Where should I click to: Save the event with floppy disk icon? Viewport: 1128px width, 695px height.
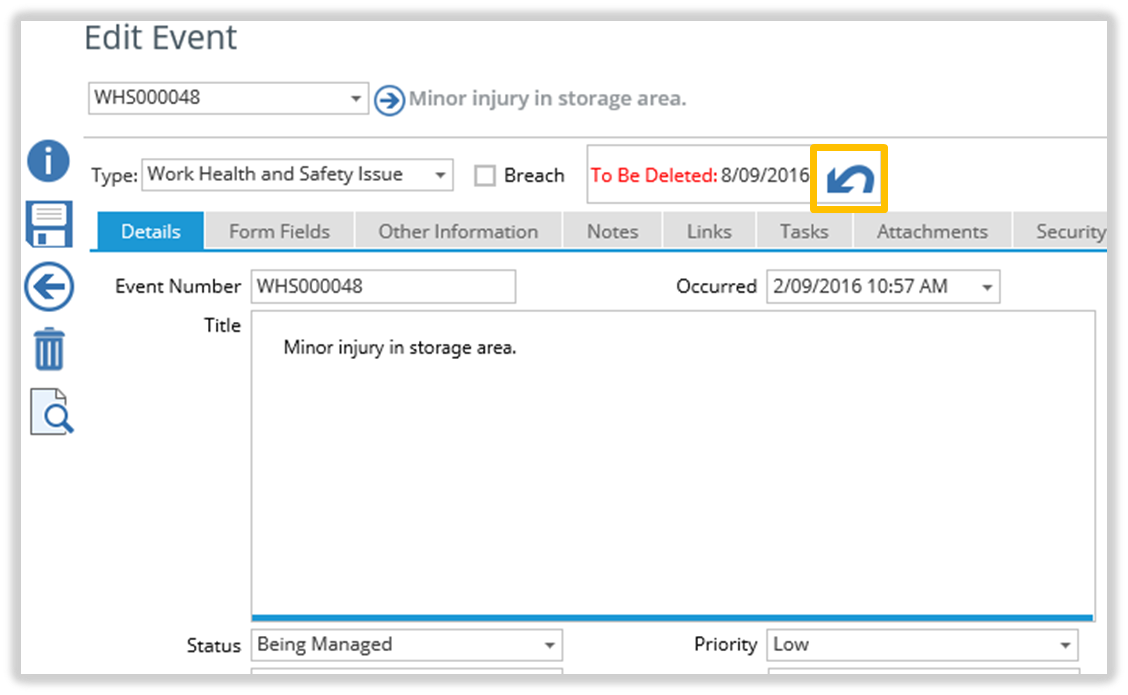[x=48, y=224]
